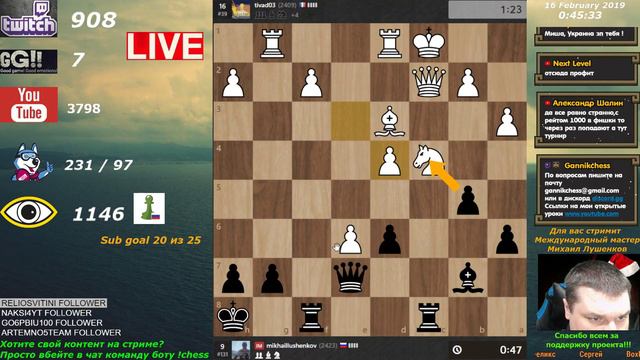Click the clock icon beside 0:47
This screenshot has width=640, height=360.
click(457, 350)
